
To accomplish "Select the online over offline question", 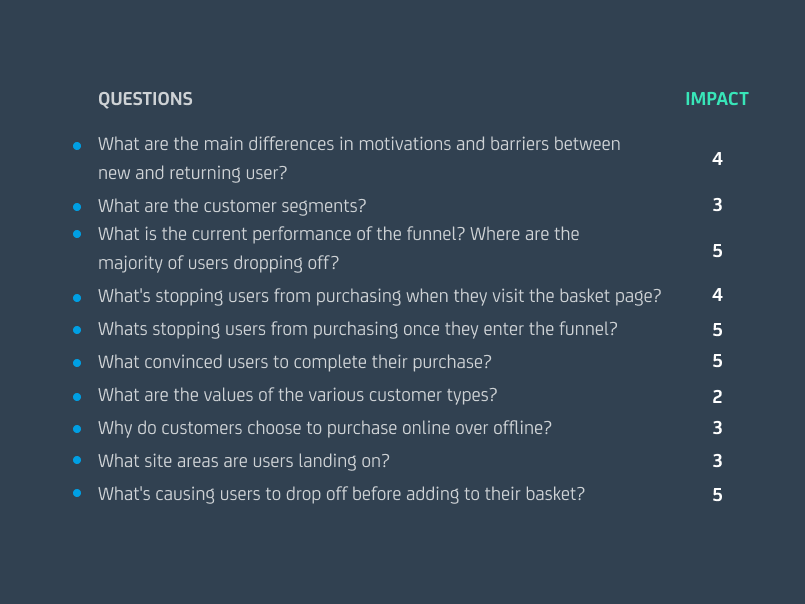I will point(324,428).
